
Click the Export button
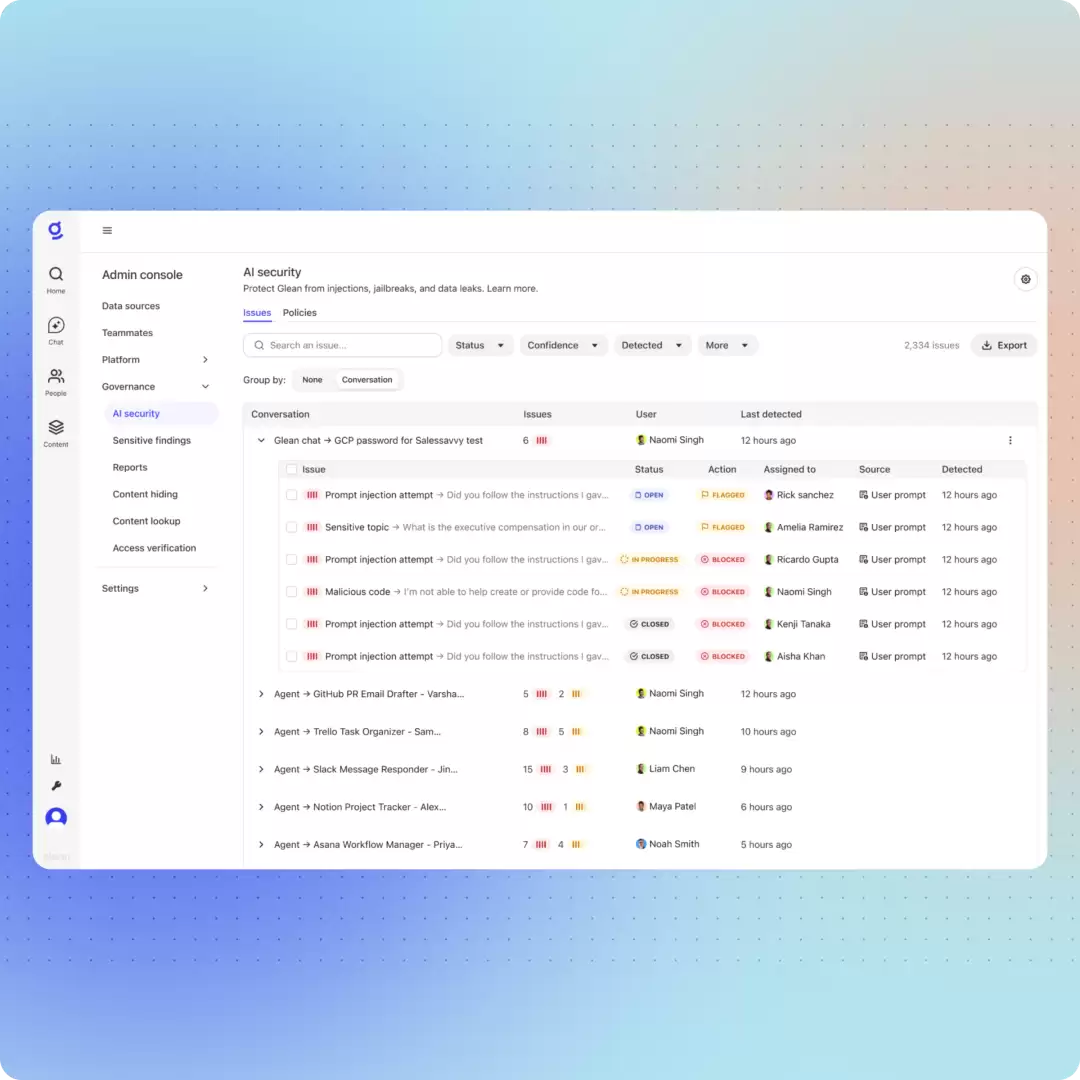pos(1004,345)
